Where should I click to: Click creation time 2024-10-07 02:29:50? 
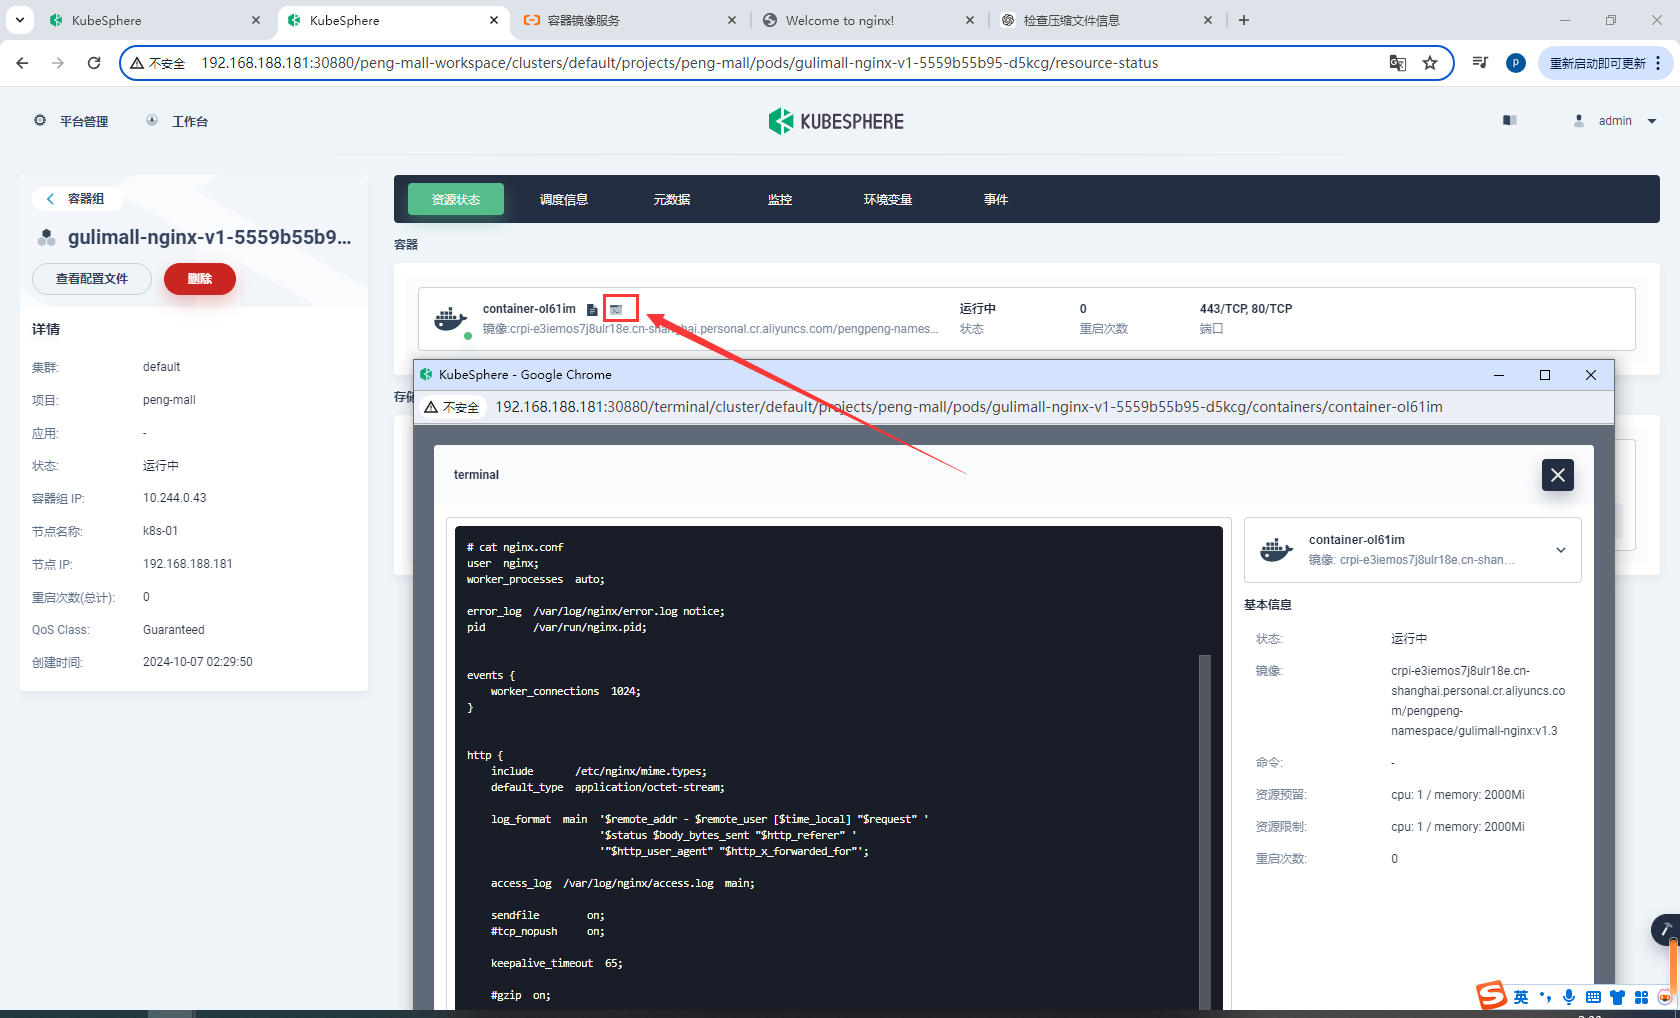[198, 662]
